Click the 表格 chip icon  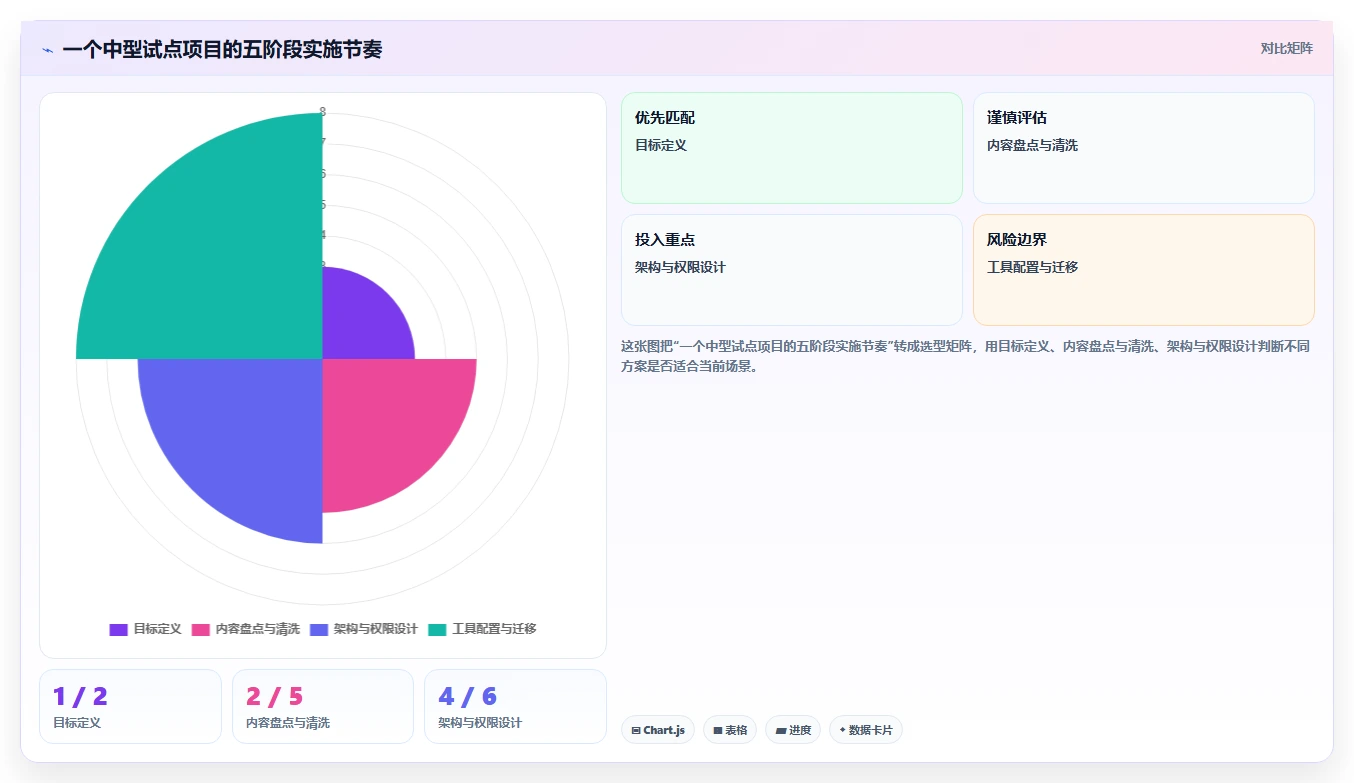click(717, 731)
